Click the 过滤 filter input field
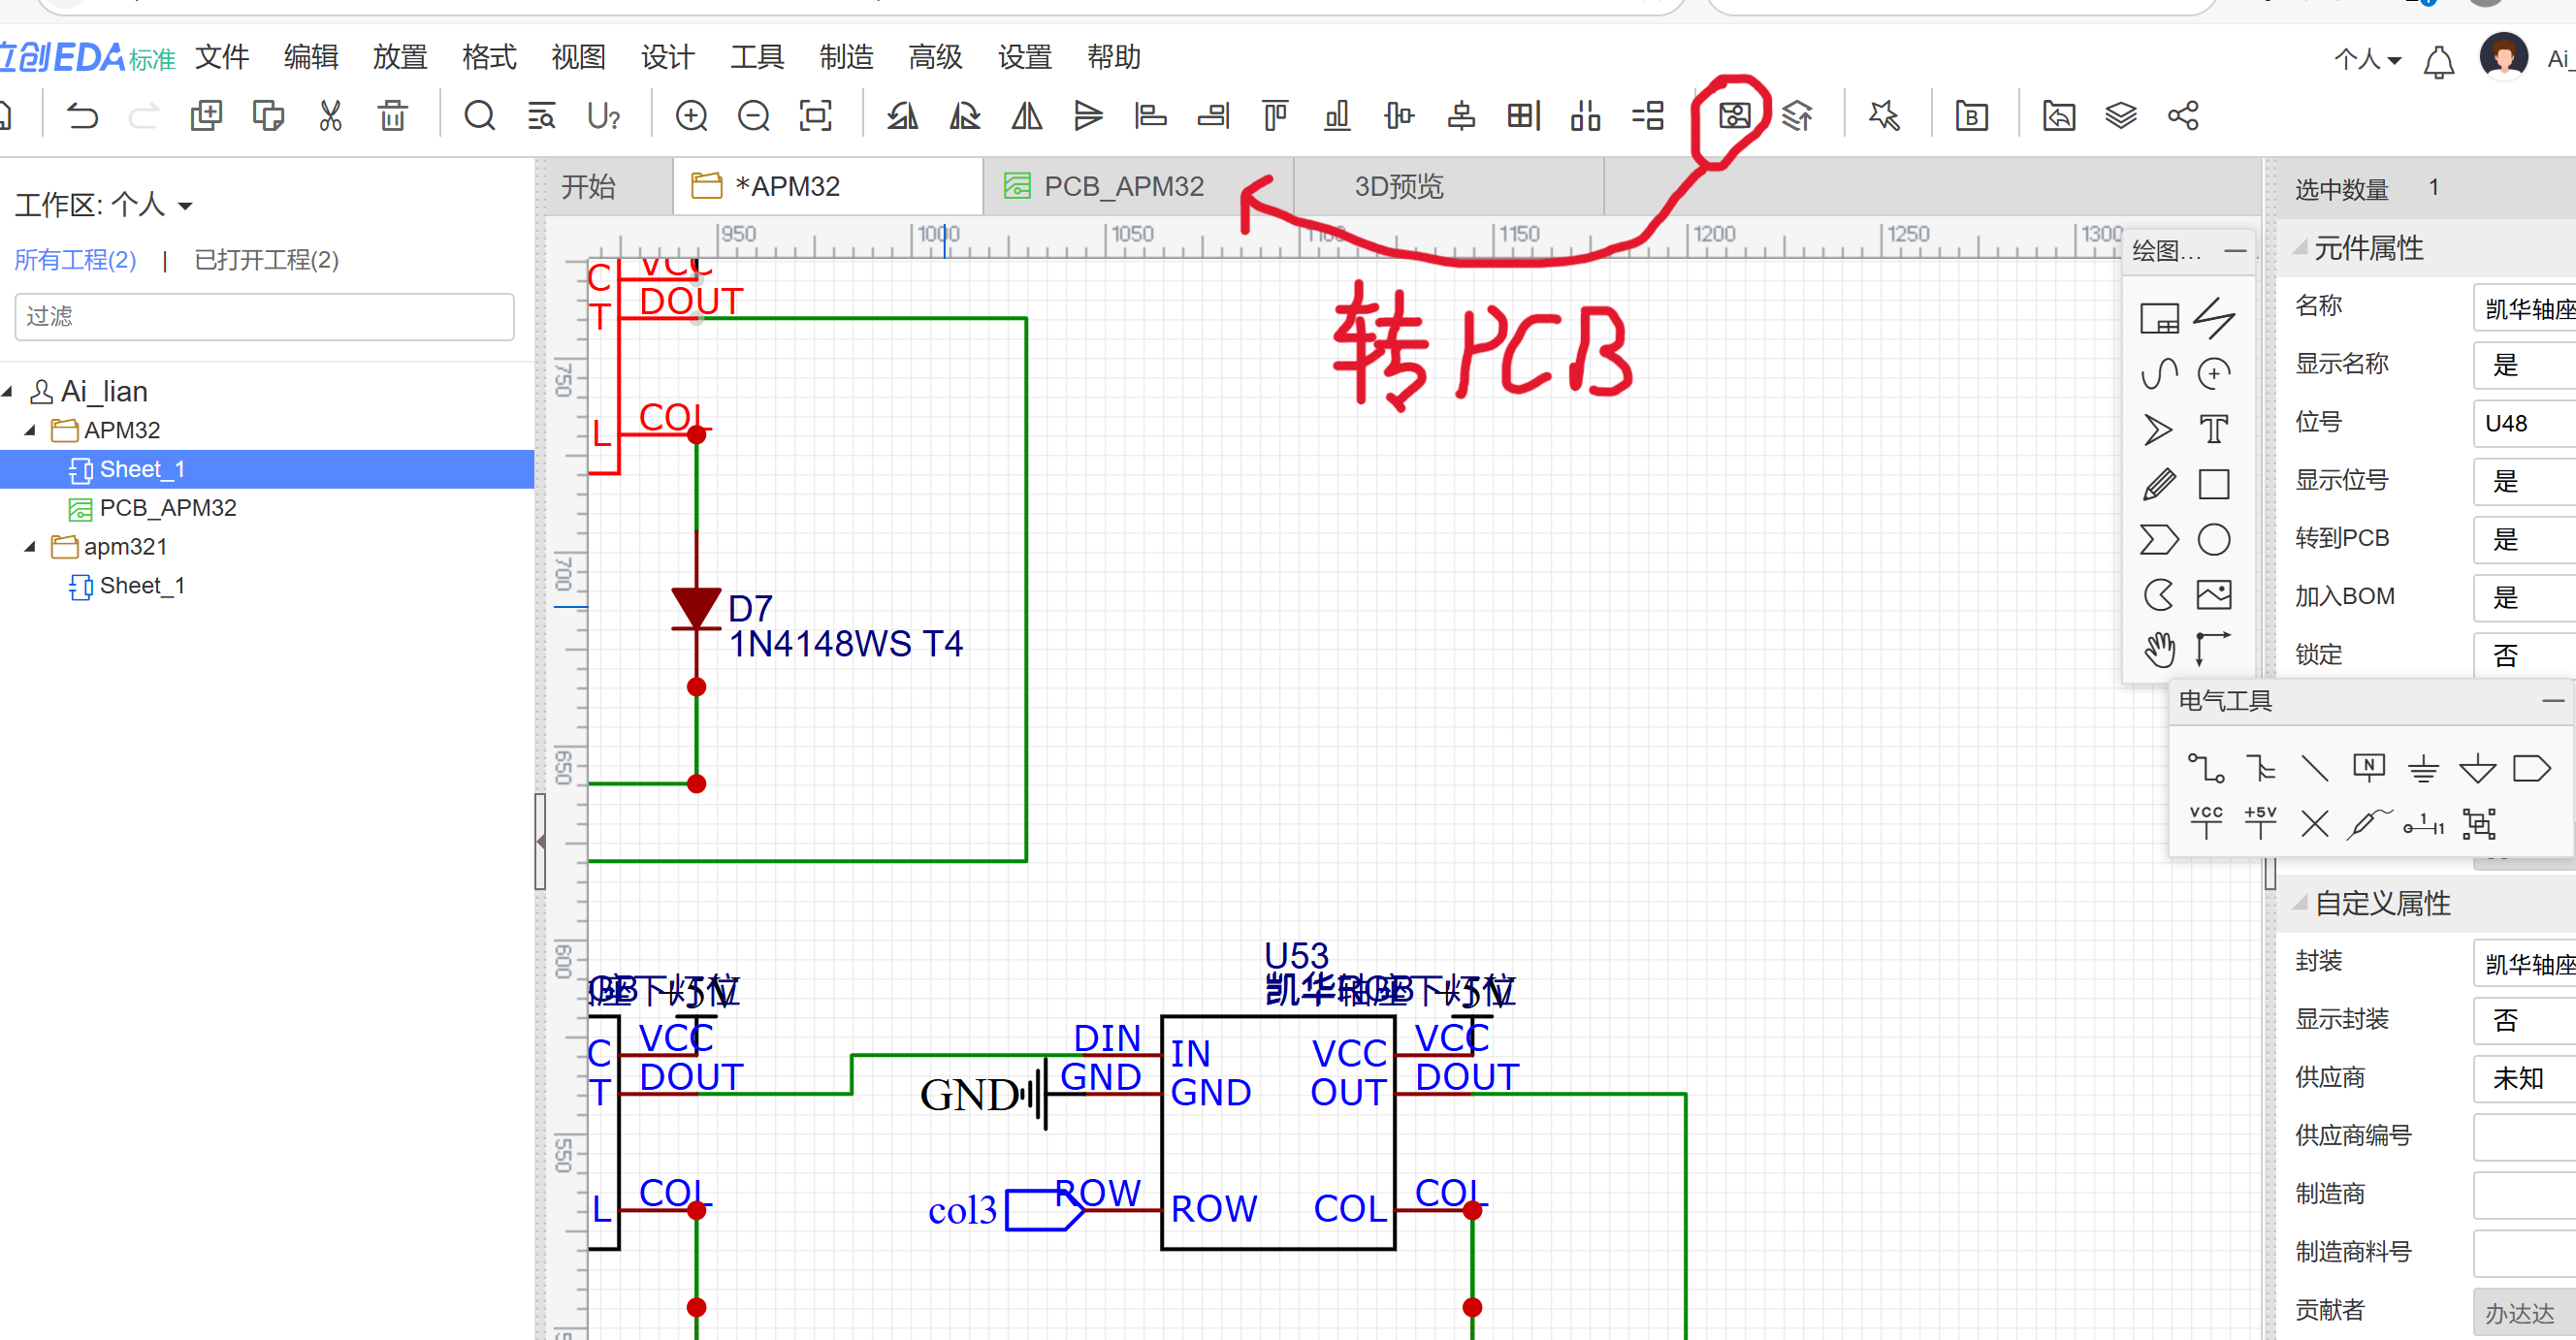The height and width of the screenshot is (1340, 2576). (x=264, y=316)
